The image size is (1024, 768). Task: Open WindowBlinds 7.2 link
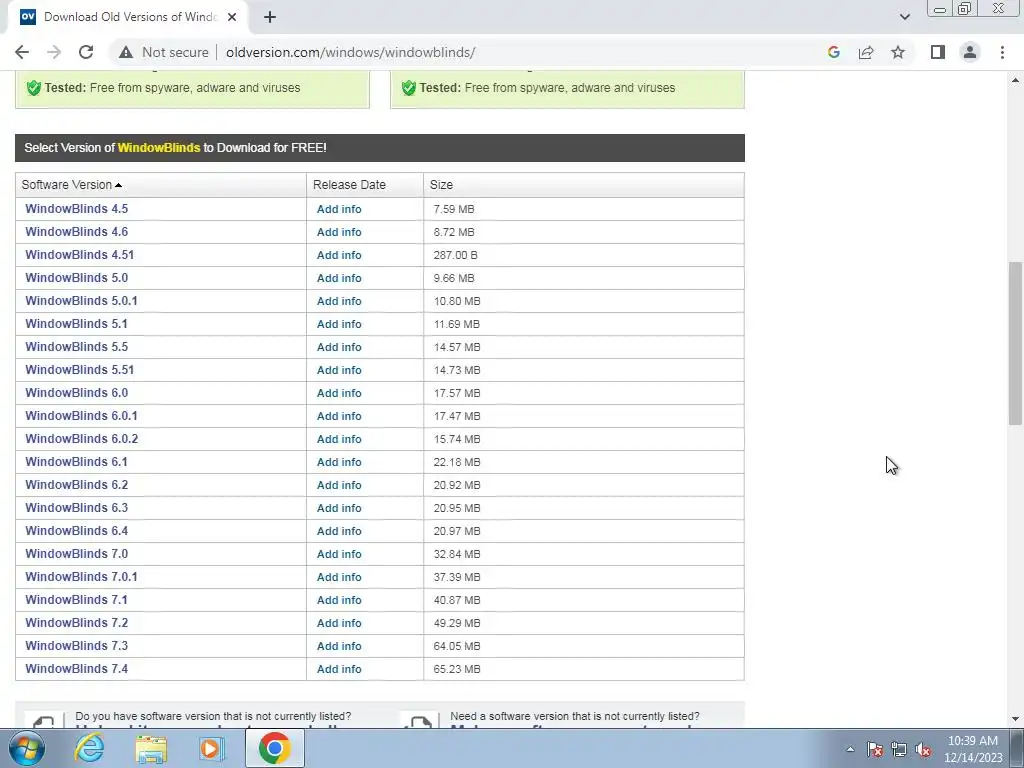pyautogui.click(x=76, y=622)
